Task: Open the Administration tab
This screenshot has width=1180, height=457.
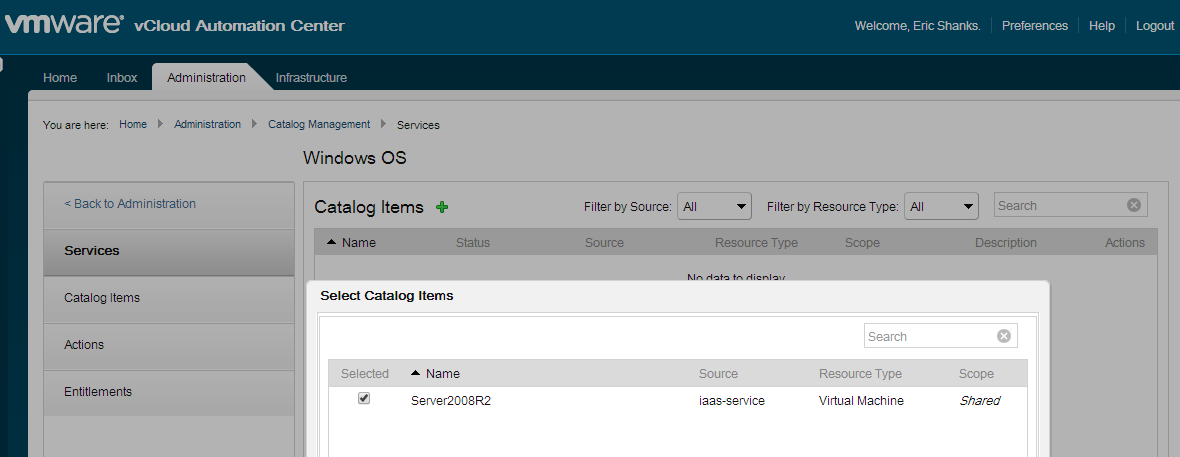Action: click(x=206, y=78)
